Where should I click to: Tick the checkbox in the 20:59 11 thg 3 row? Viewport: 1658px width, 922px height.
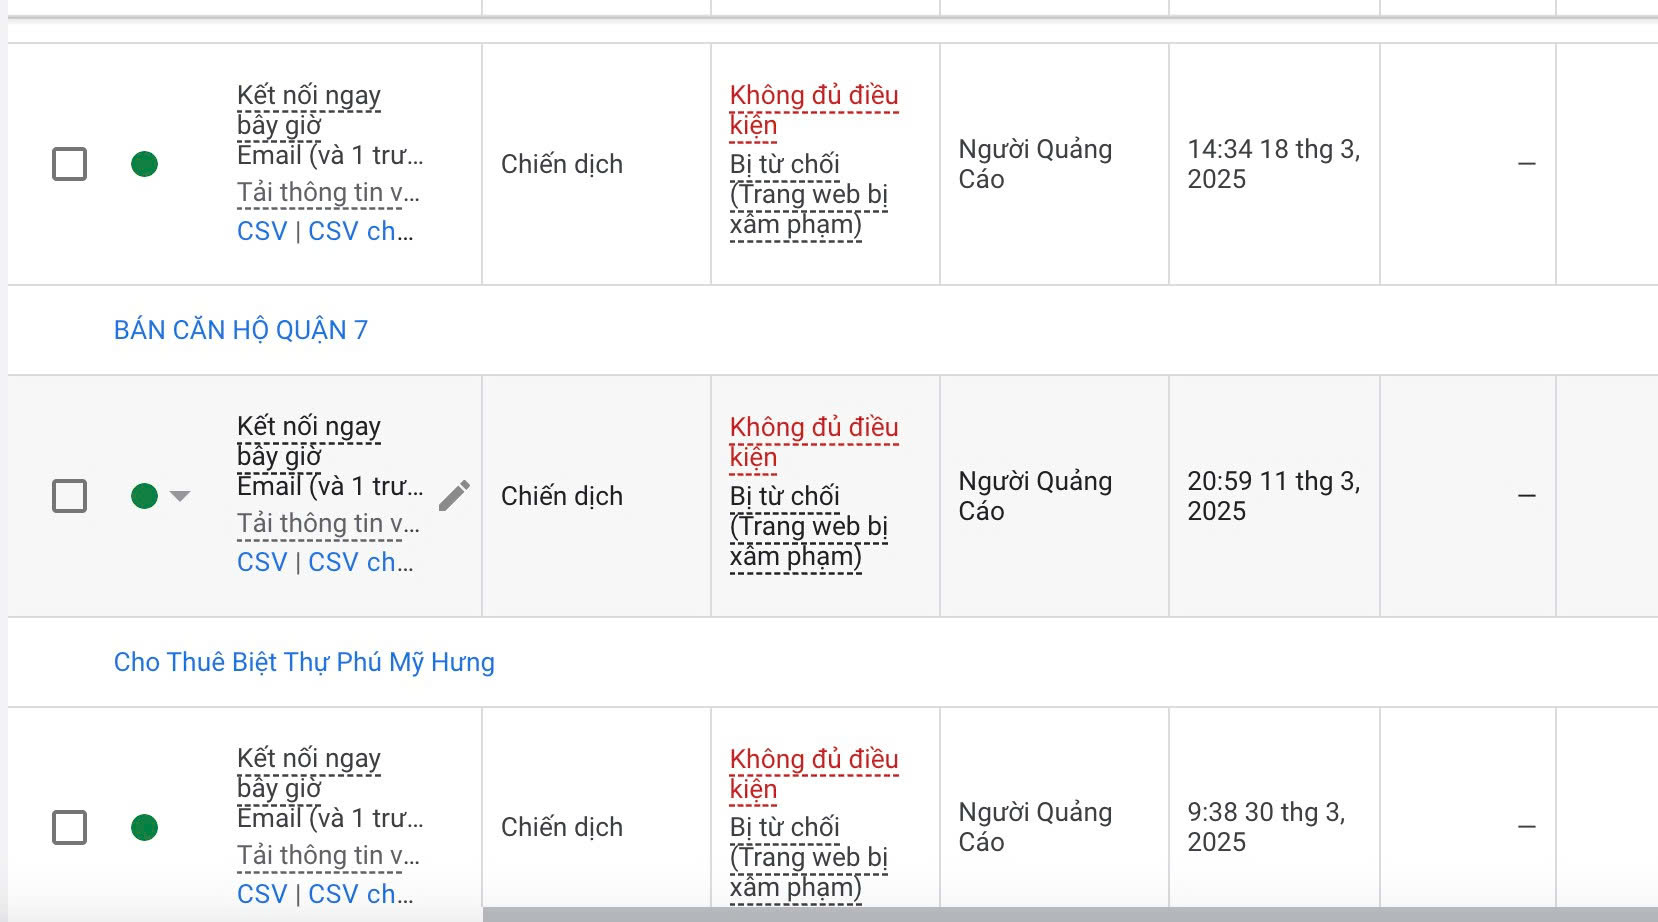click(x=69, y=496)
